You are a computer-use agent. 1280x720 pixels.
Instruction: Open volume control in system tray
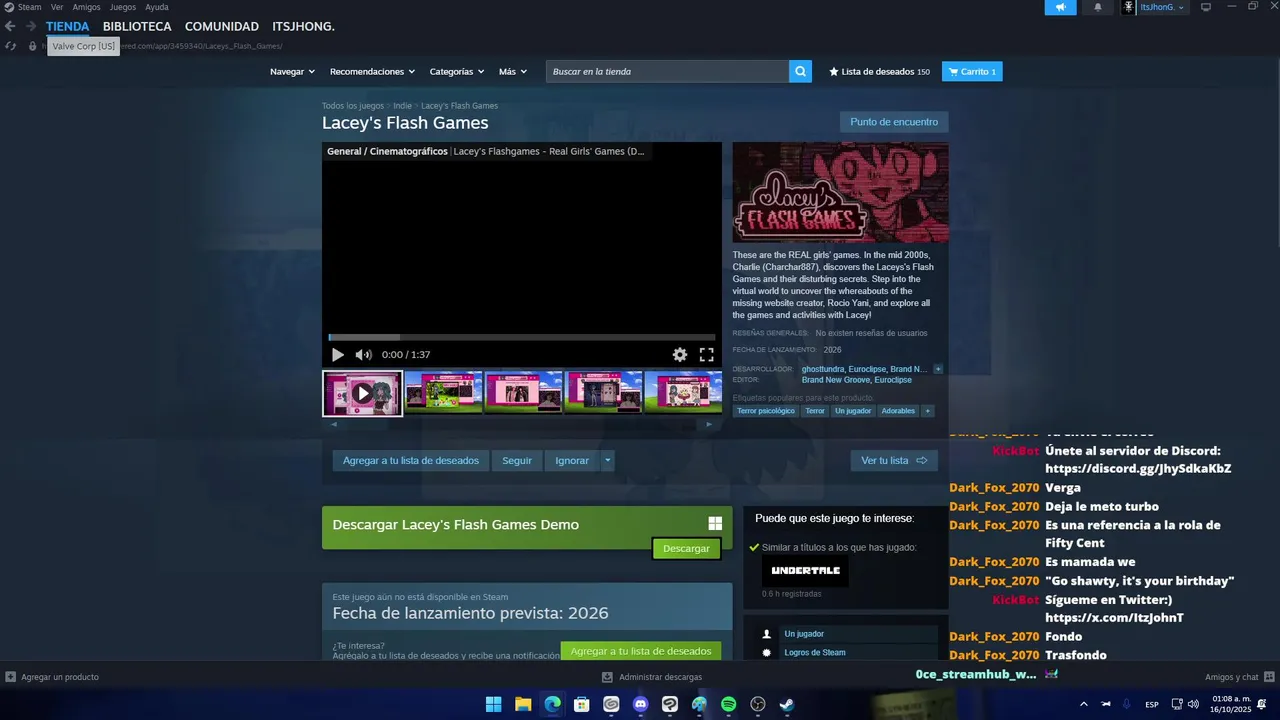point(1193,704)
